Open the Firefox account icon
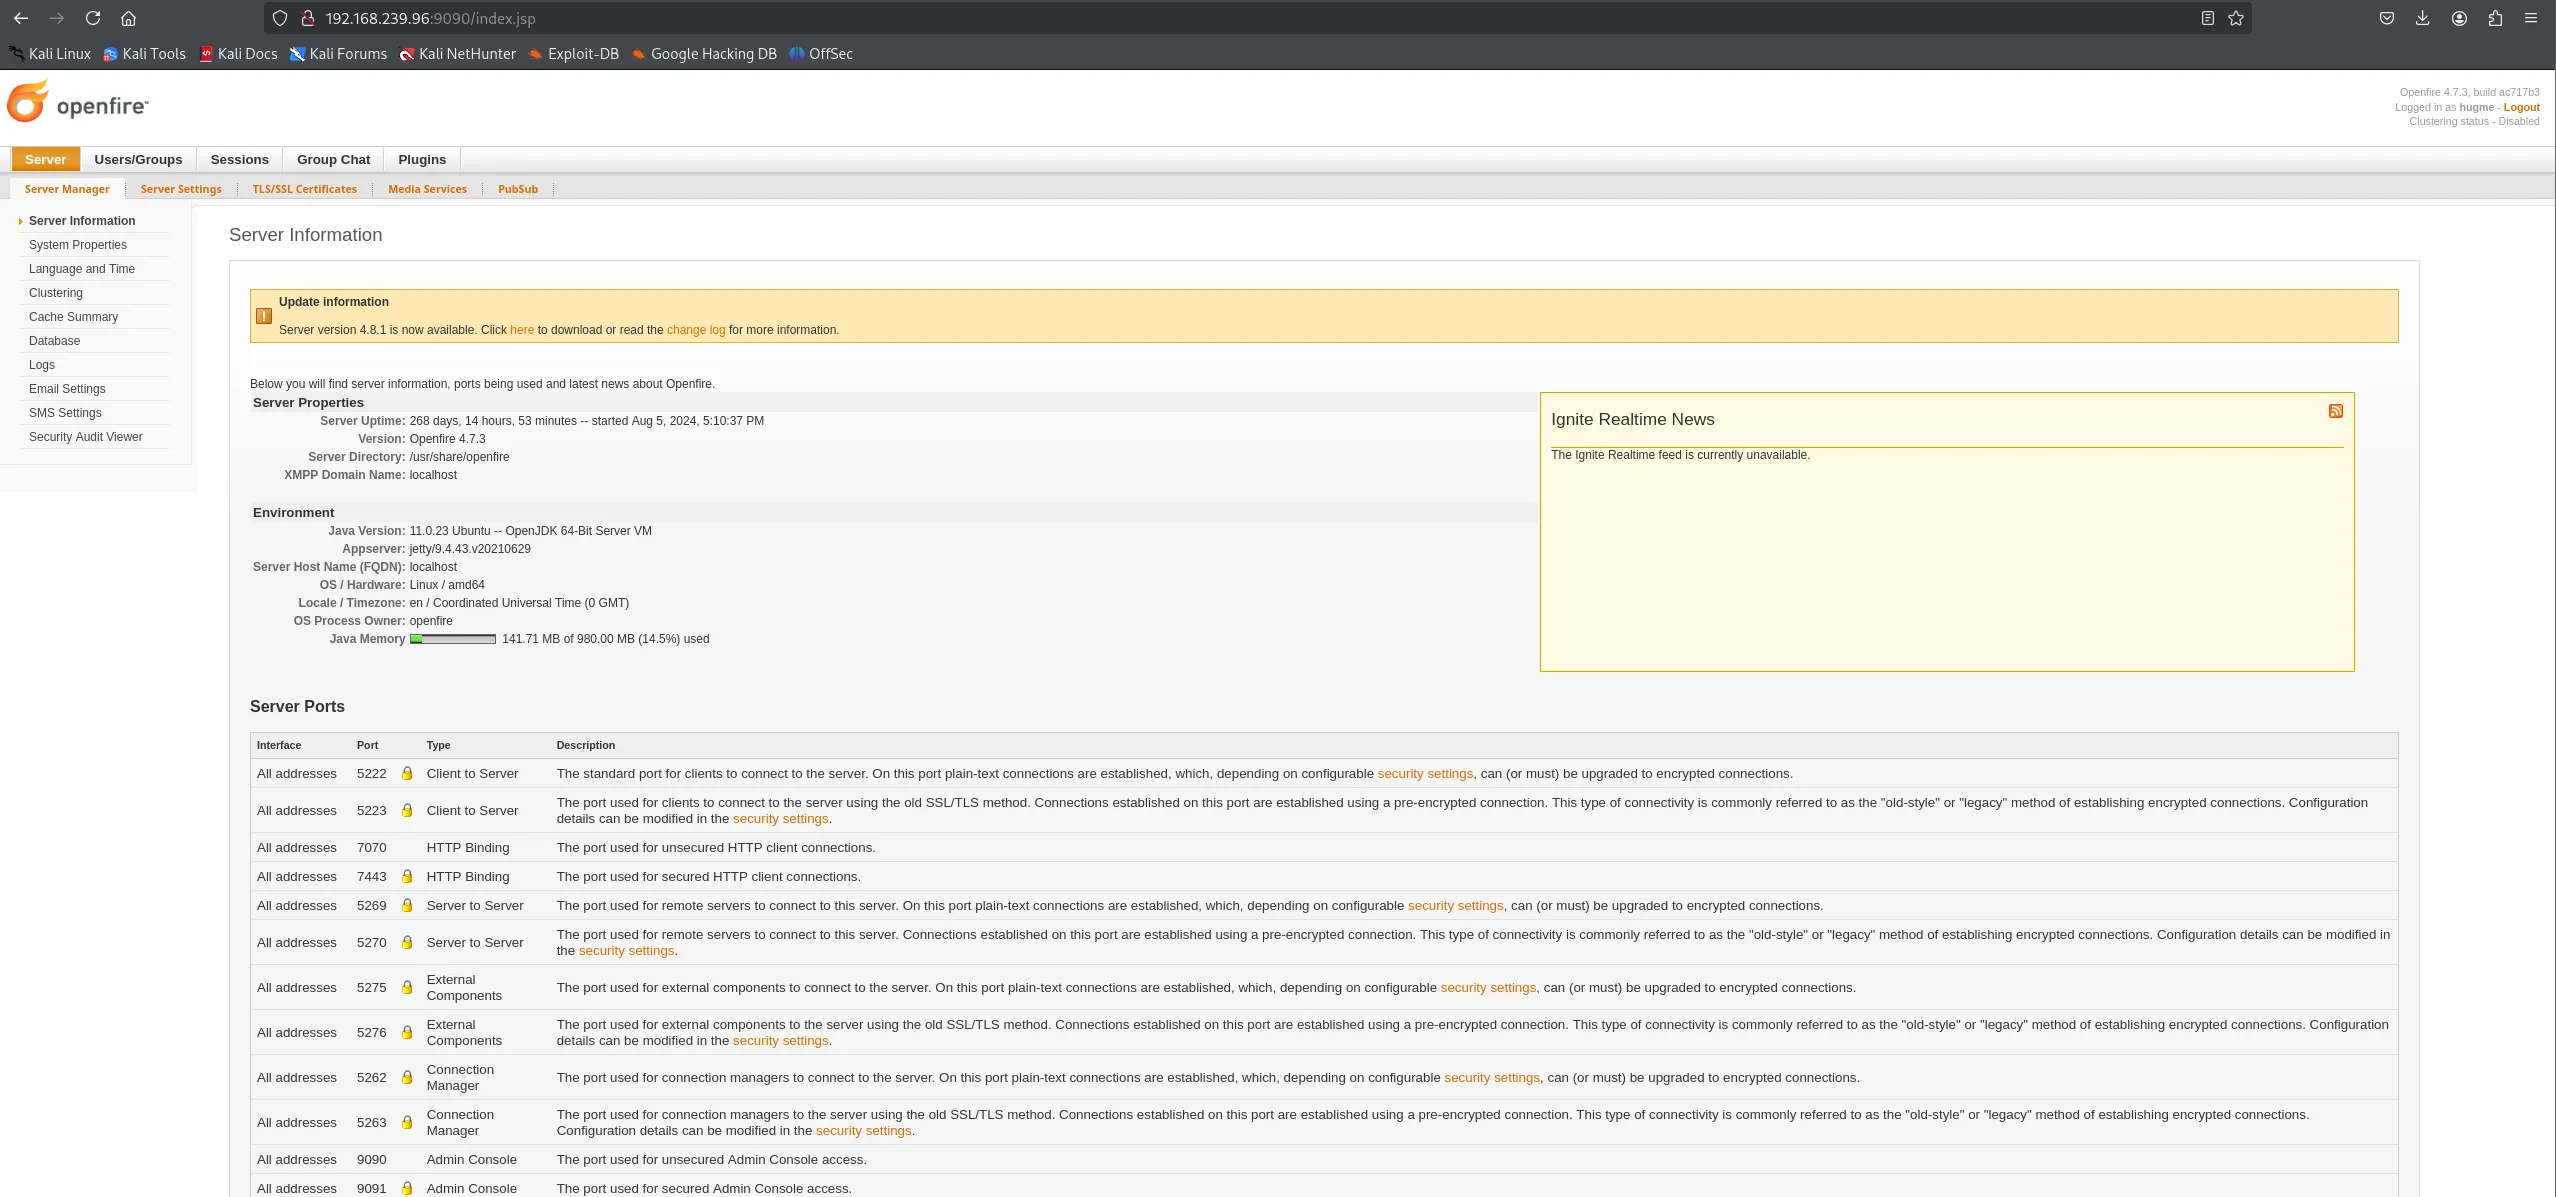Image resolution: width=2556 pixels, height=1197 pixels. (2459, 18)
